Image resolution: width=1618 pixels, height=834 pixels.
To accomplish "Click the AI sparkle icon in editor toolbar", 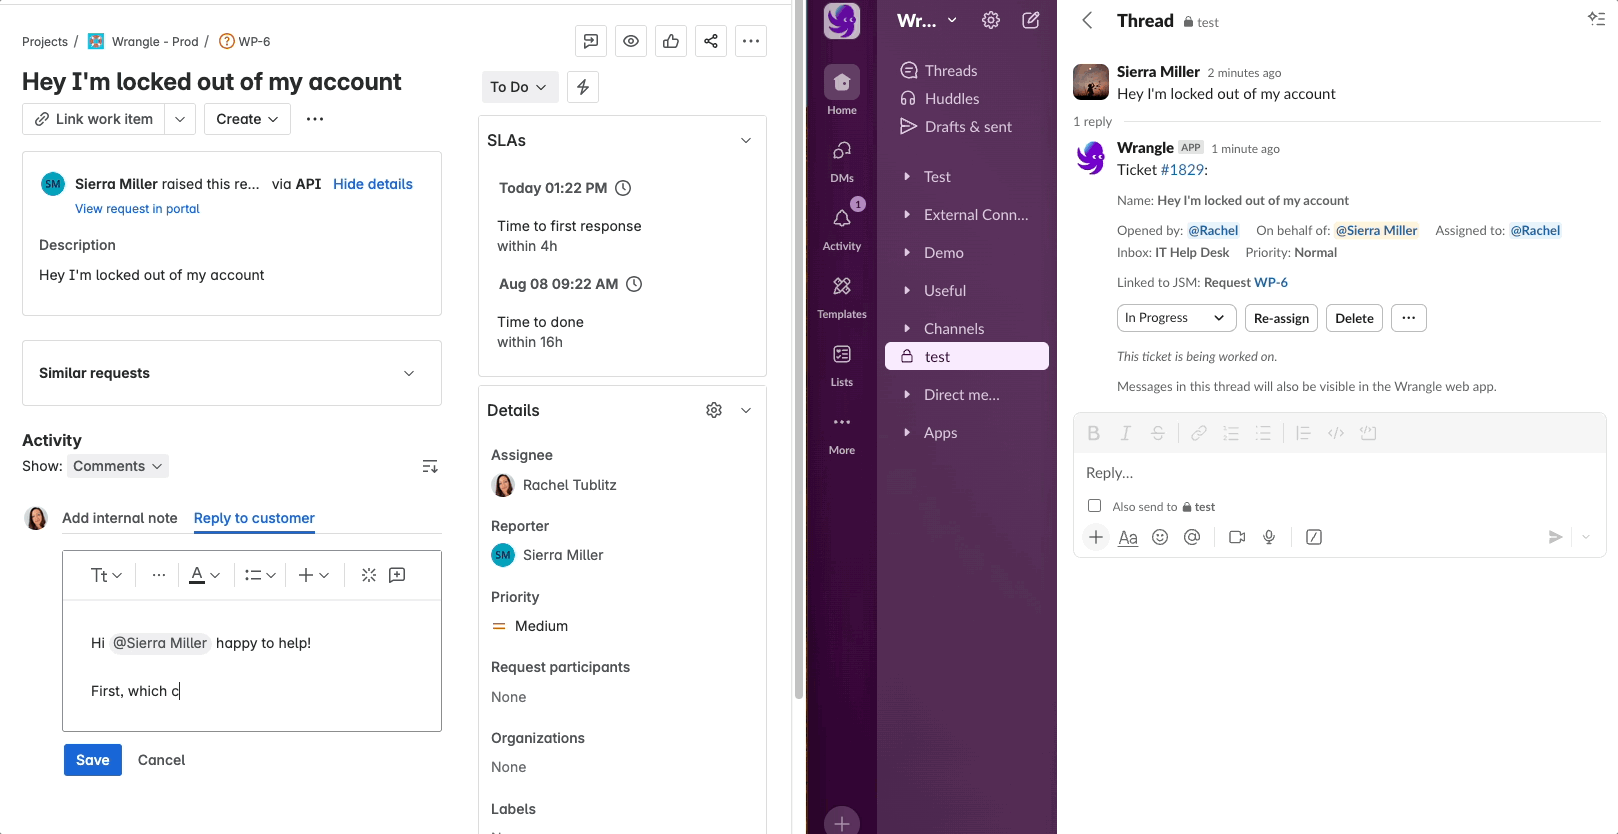I will (x=369, y=575).
